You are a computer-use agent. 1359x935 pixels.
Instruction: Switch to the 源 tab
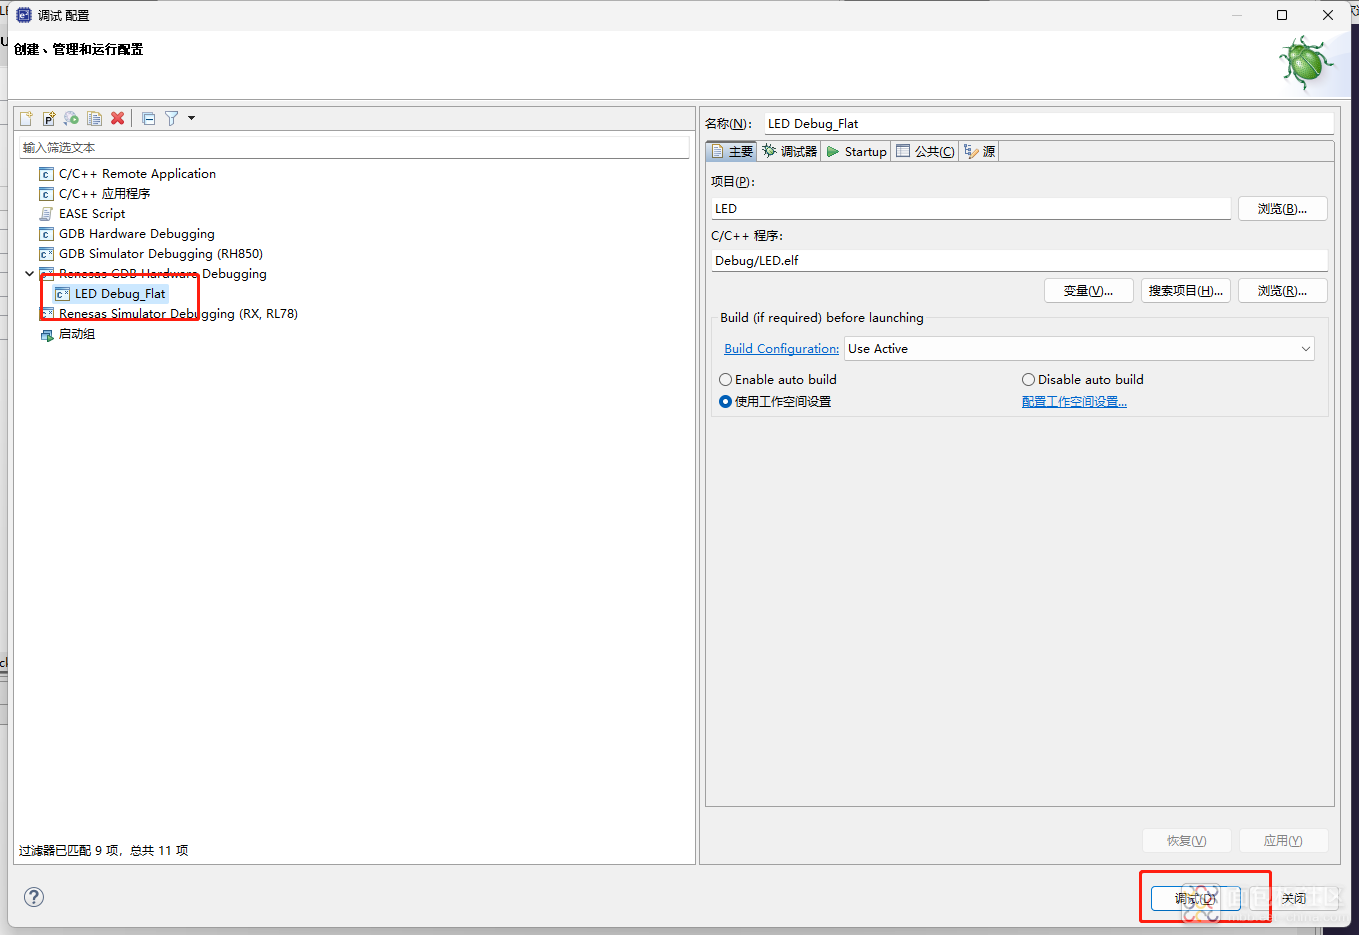980,151
